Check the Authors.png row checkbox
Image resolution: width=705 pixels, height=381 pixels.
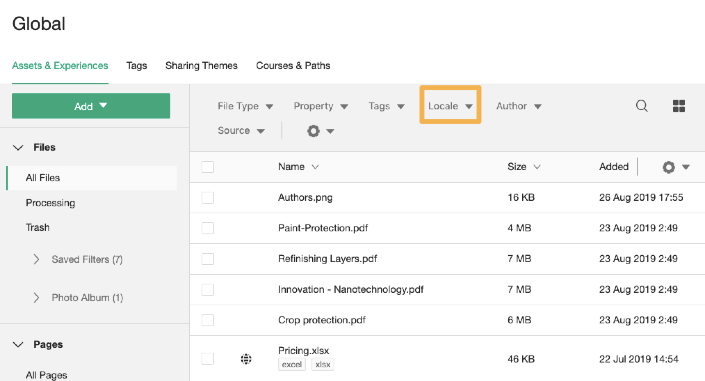coord(207,197)
